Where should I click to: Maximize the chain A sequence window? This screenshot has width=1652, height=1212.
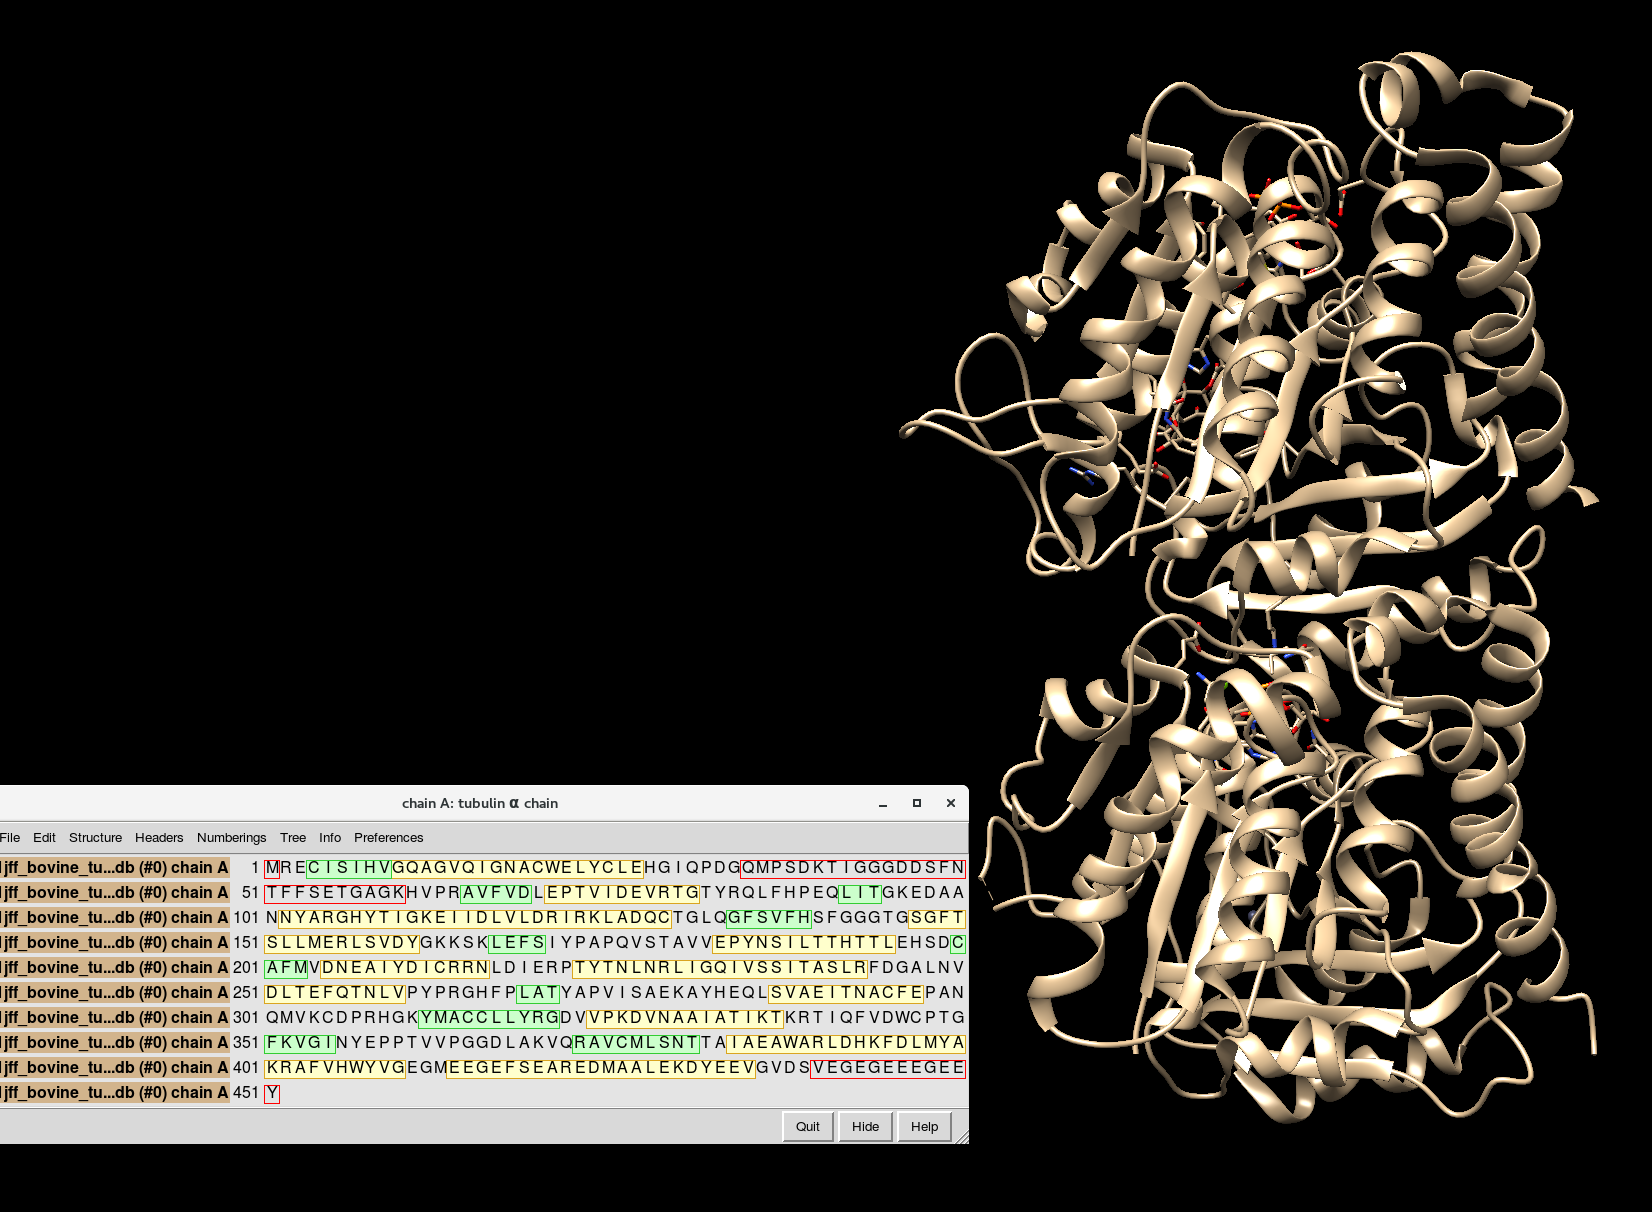tap(917, 803)
